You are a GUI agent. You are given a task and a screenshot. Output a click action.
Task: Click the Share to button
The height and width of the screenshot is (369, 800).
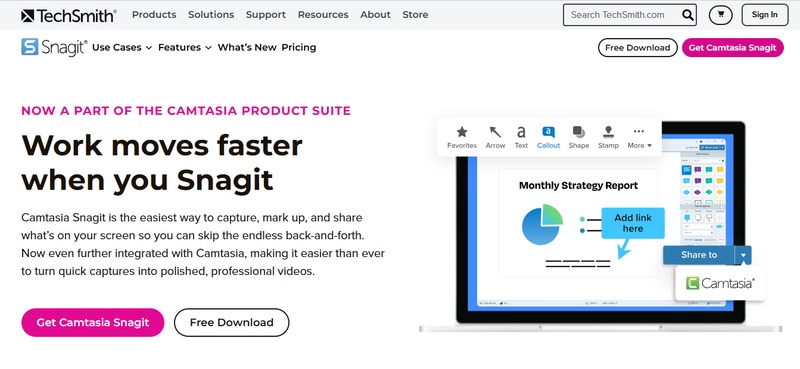pos(699,255)
